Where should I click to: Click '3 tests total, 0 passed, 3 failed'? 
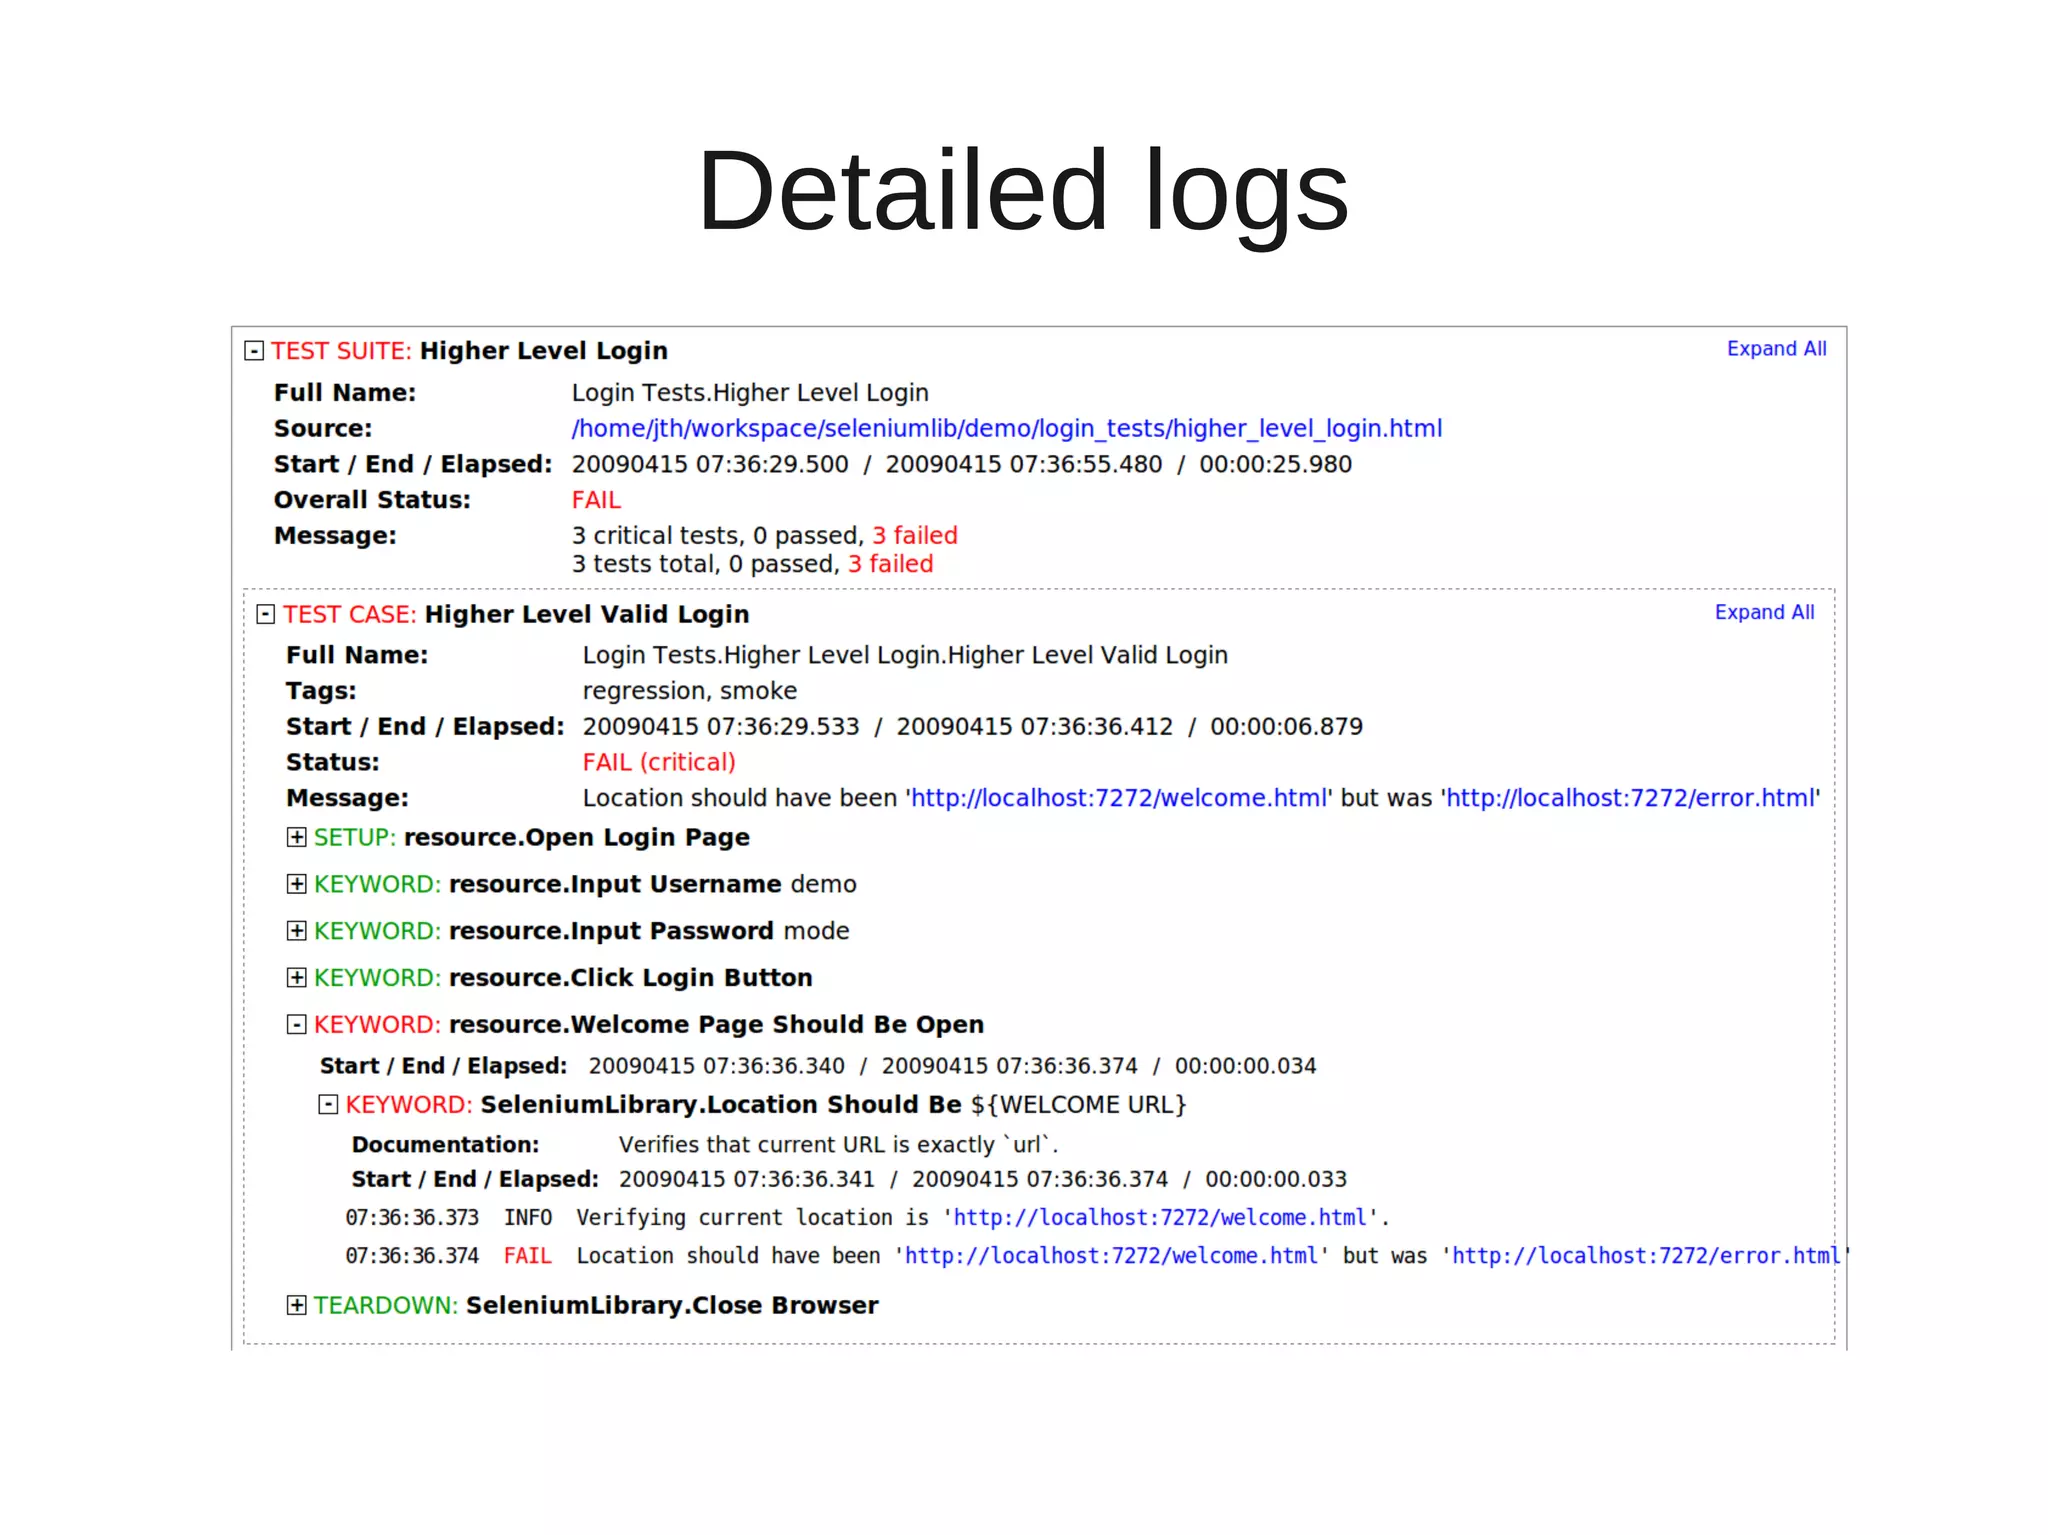[x=753, y=564]
